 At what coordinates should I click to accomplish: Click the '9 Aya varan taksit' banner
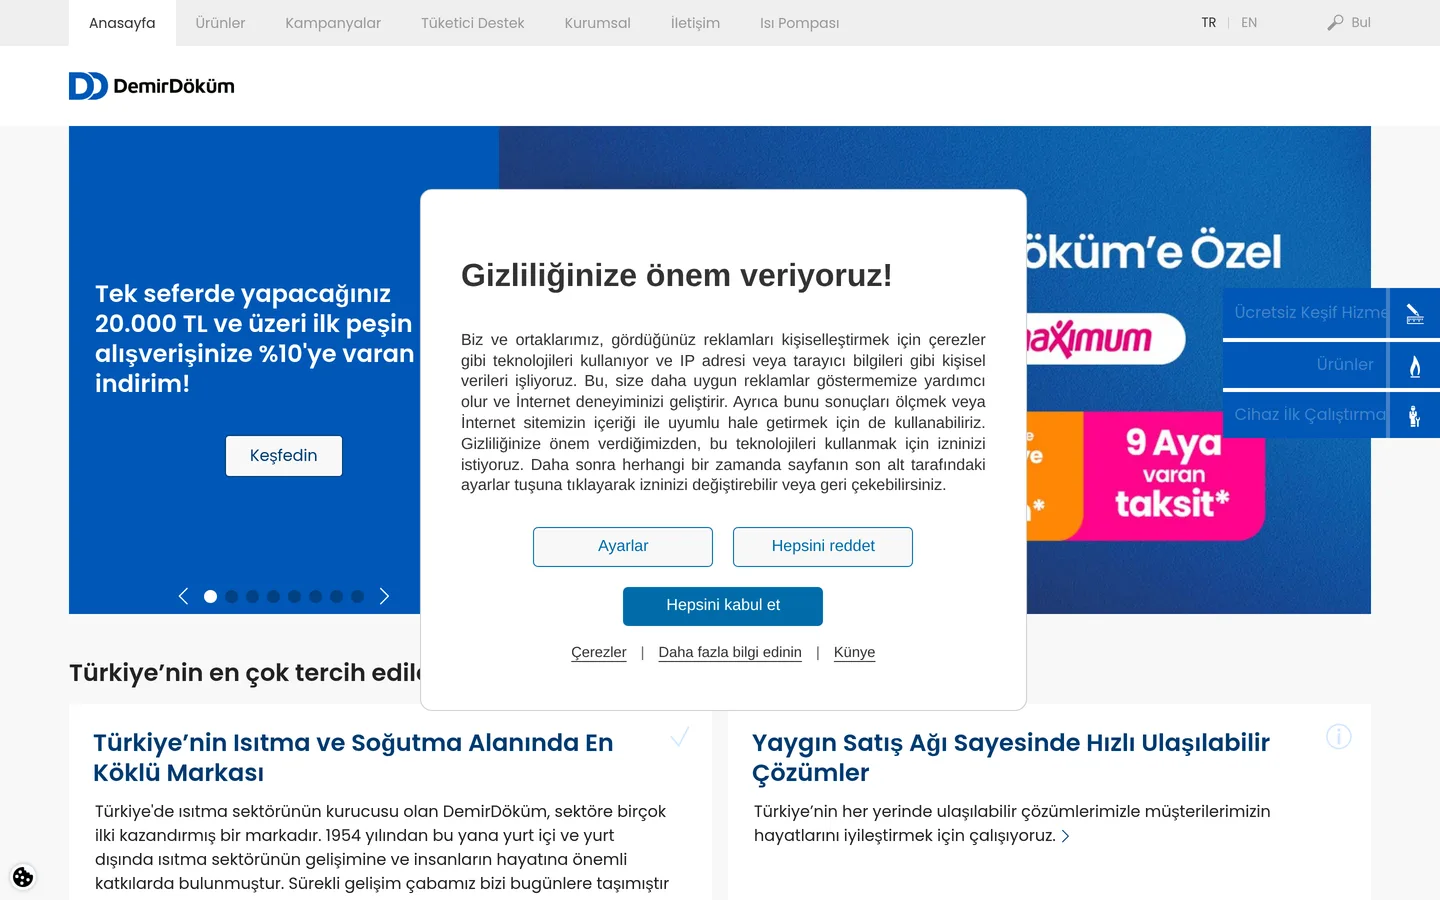(1173, 476)
